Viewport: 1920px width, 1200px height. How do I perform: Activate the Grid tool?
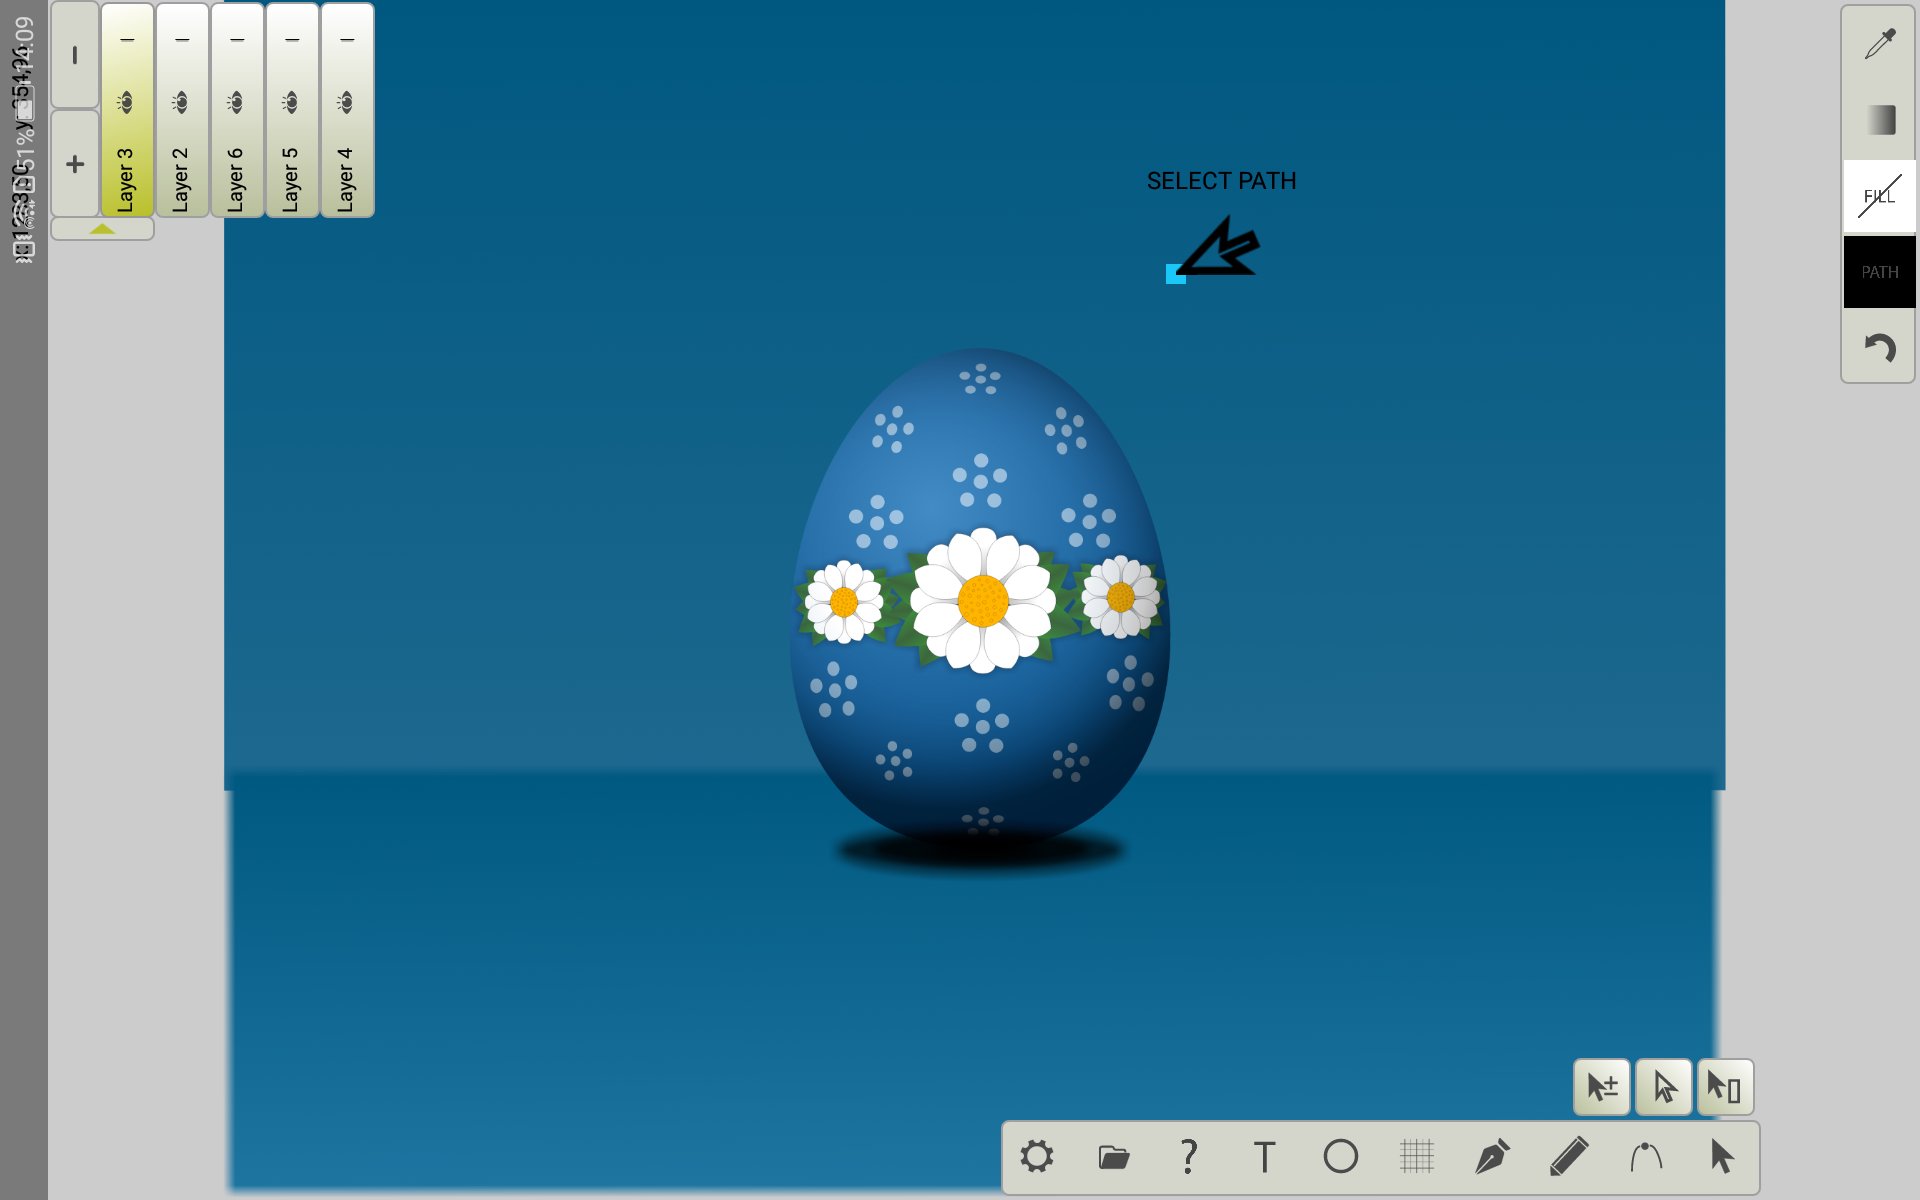(x=1417, y=1156)
